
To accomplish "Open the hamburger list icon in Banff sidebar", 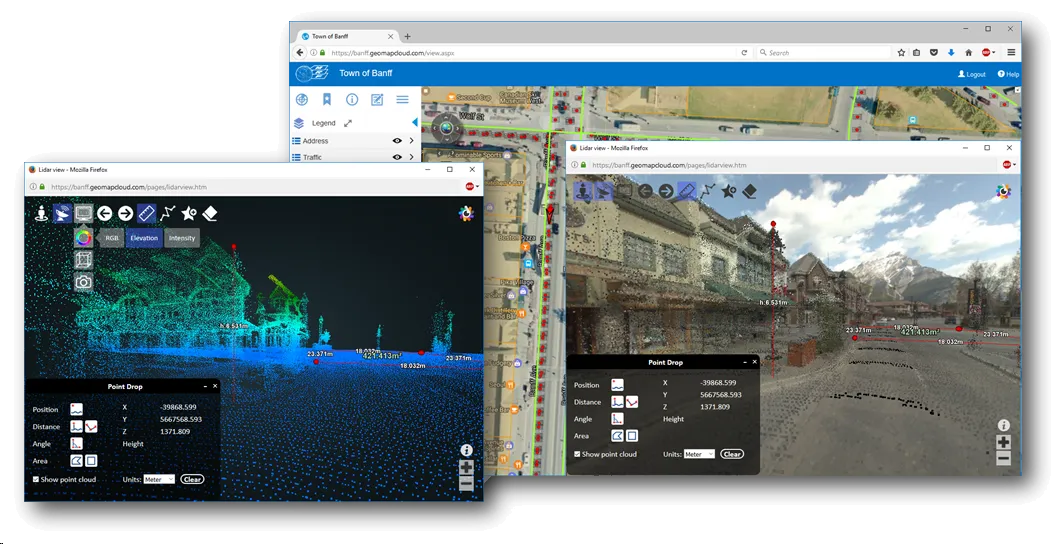I will click(403, 99).
